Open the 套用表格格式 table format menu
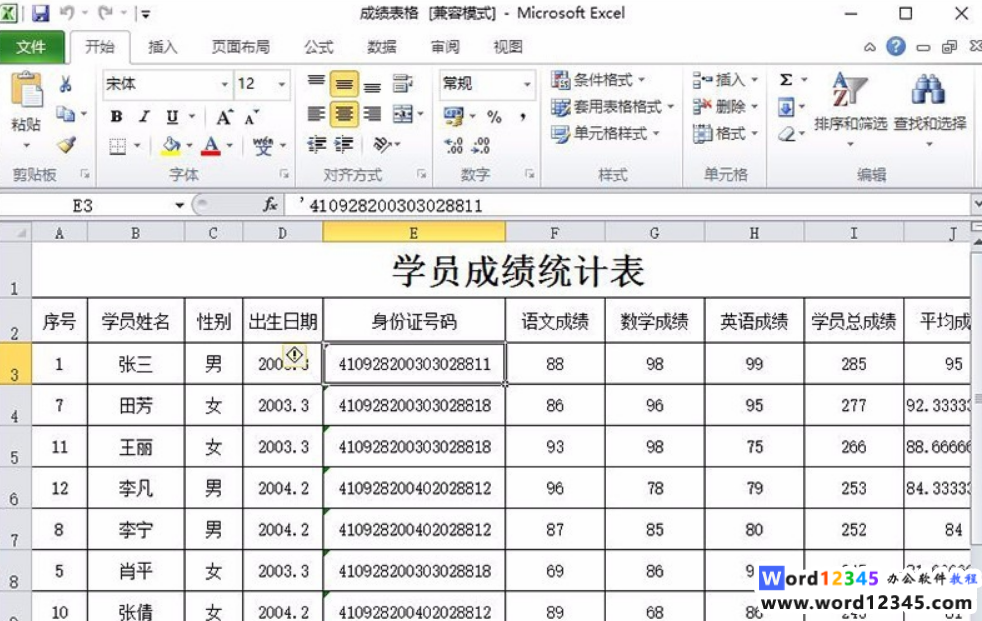 click(612, 106)
